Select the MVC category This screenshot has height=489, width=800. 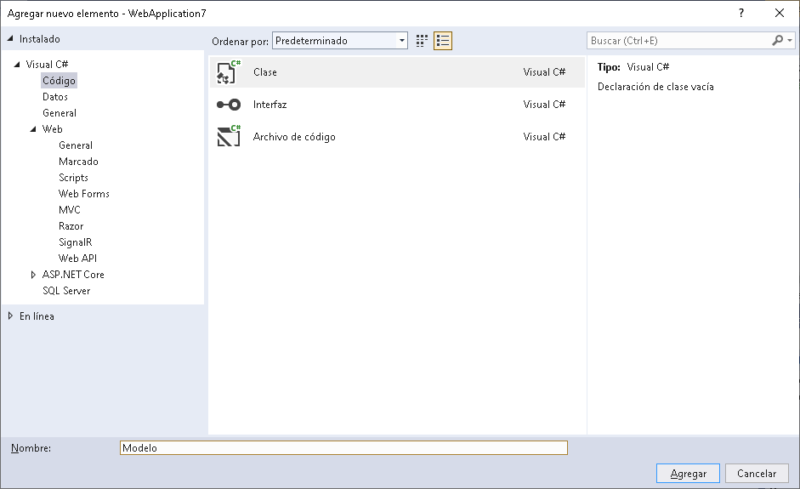point(69,210)
